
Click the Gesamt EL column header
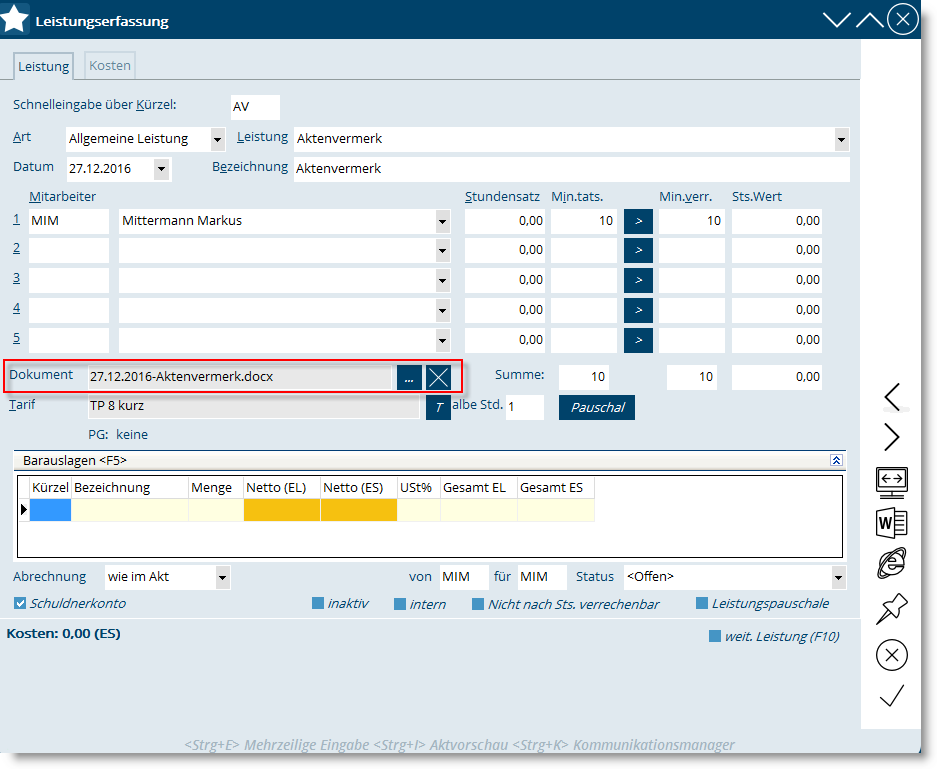[479, 488]
